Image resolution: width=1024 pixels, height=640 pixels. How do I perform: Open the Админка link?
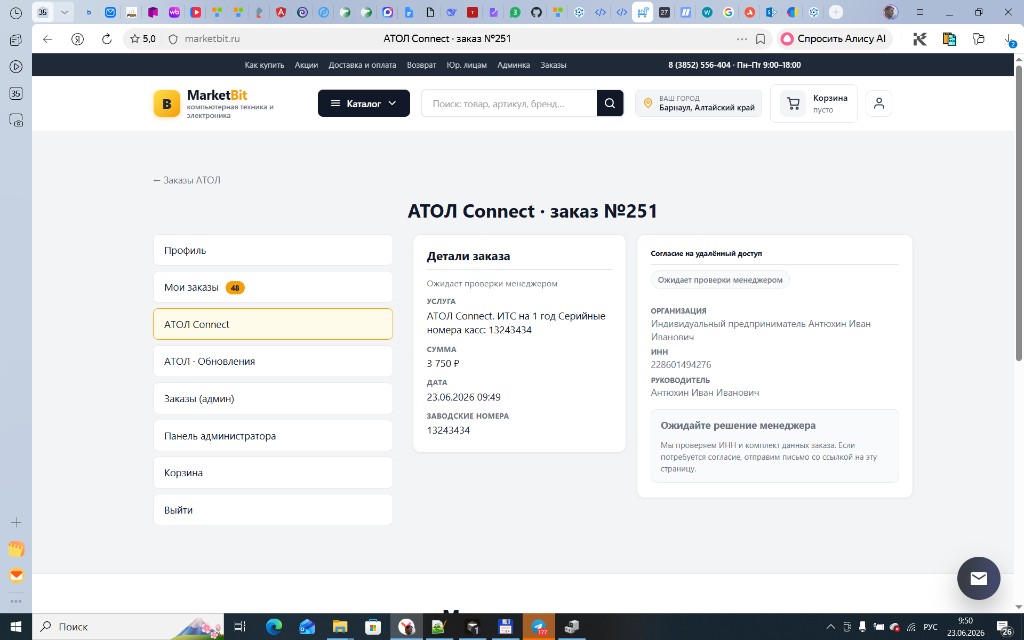tap(513, 65)
